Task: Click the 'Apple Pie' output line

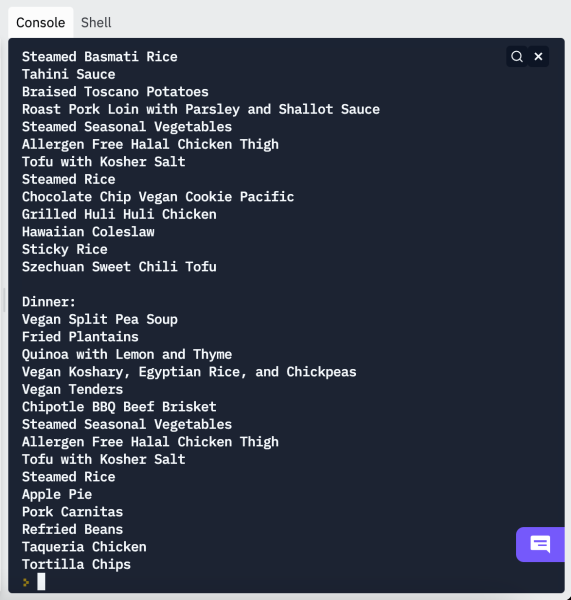Action: pos(57,494)
